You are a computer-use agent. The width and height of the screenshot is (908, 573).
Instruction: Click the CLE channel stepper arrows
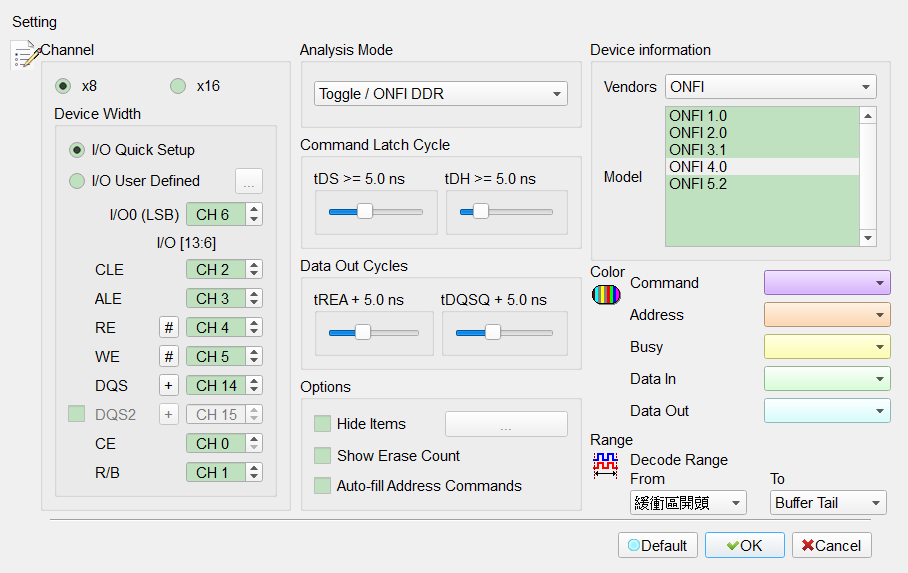coord(254,269)
